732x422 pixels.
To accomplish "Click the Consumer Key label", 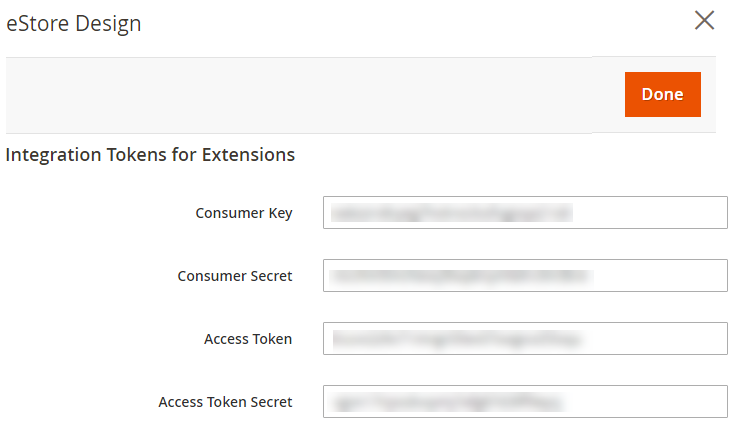I will tap(244, 213).
